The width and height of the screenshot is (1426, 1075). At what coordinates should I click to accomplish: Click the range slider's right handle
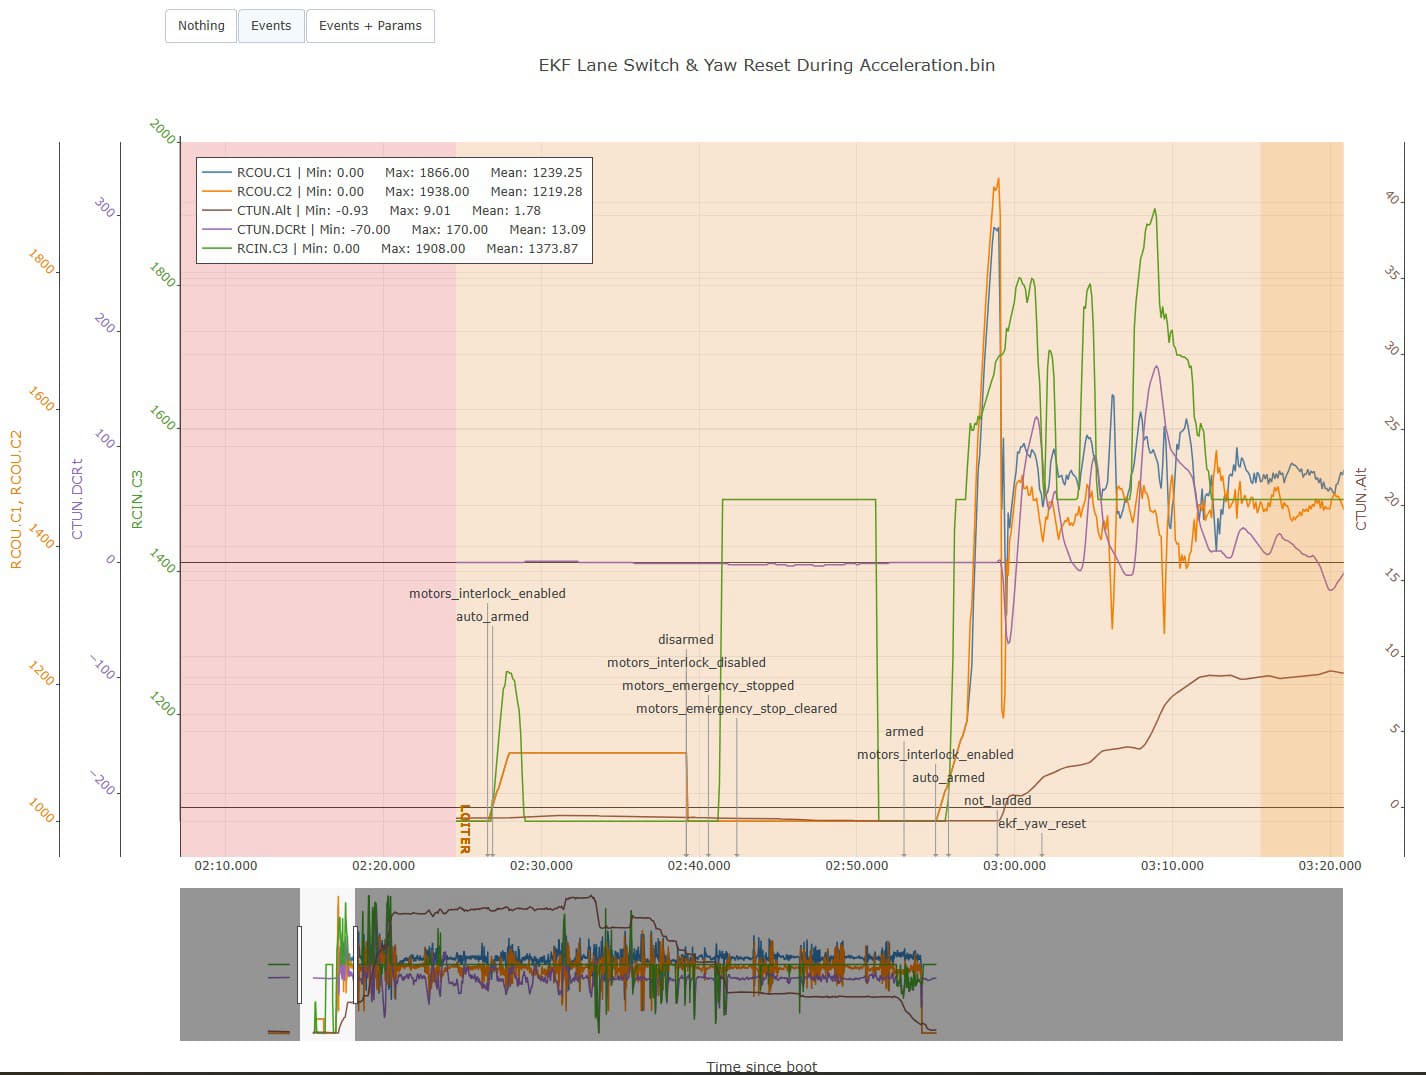point(355,964)
